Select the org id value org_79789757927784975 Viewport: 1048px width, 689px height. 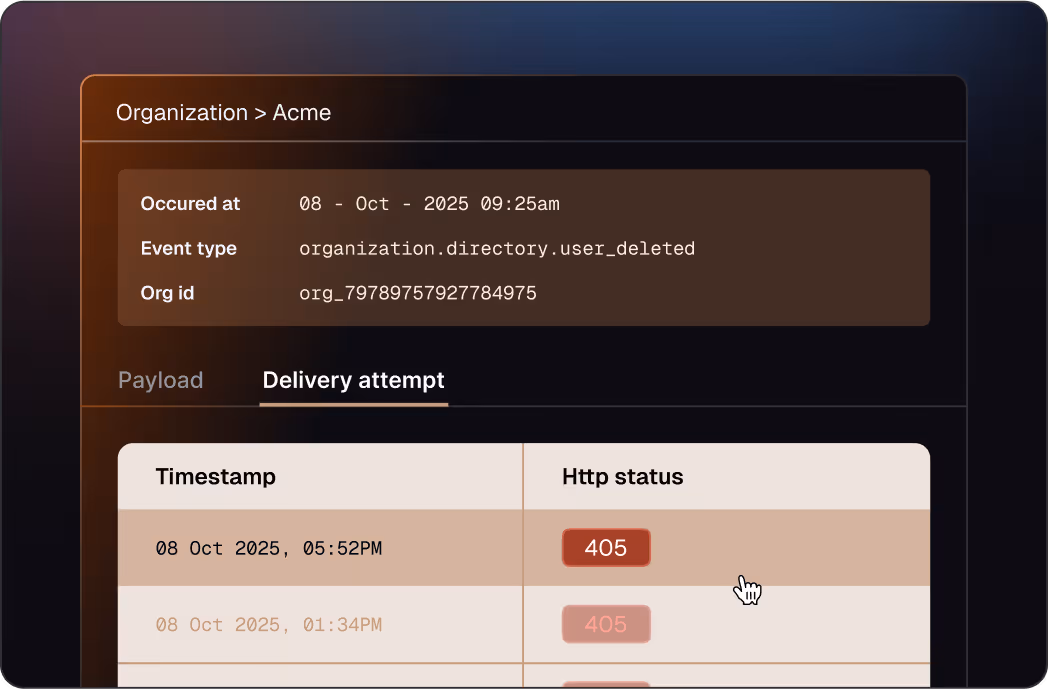(x=418, y=293)
